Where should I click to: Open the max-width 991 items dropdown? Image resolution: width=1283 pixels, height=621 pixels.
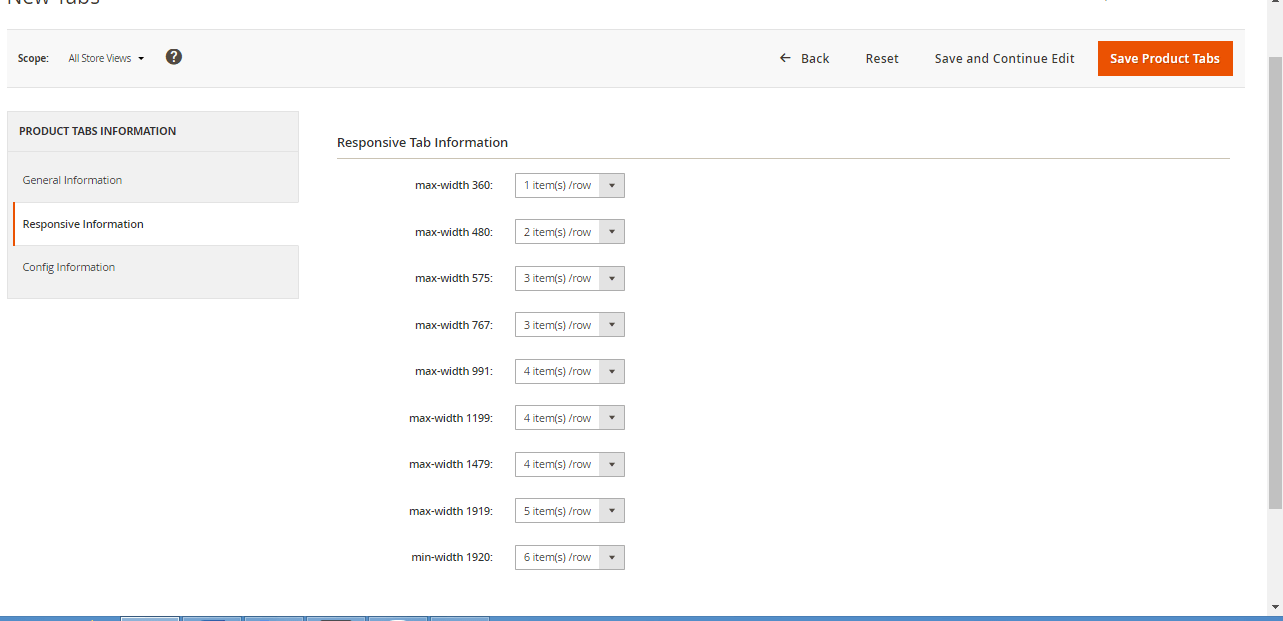tap(569, 371)
